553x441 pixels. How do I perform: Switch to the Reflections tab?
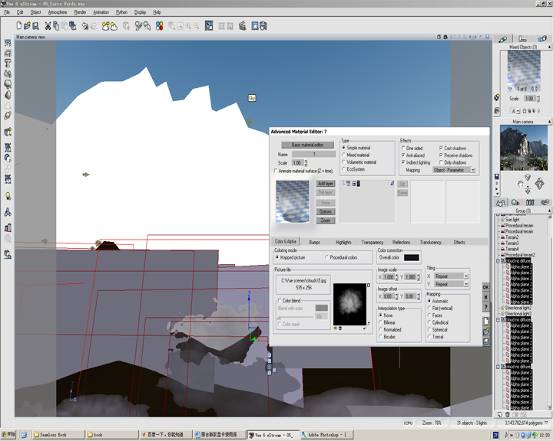coord(401,242)
